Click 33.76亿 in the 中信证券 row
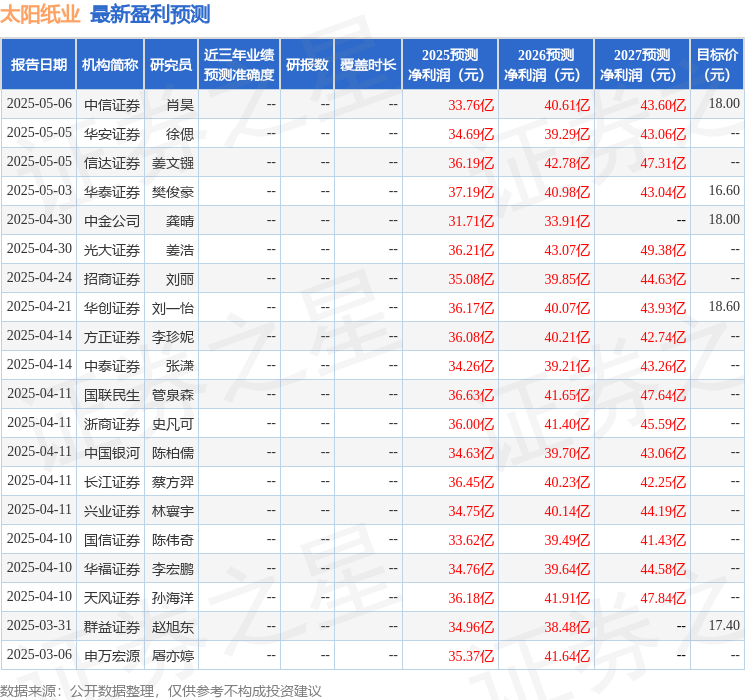The image size is (745, 700). click(471, 105)
